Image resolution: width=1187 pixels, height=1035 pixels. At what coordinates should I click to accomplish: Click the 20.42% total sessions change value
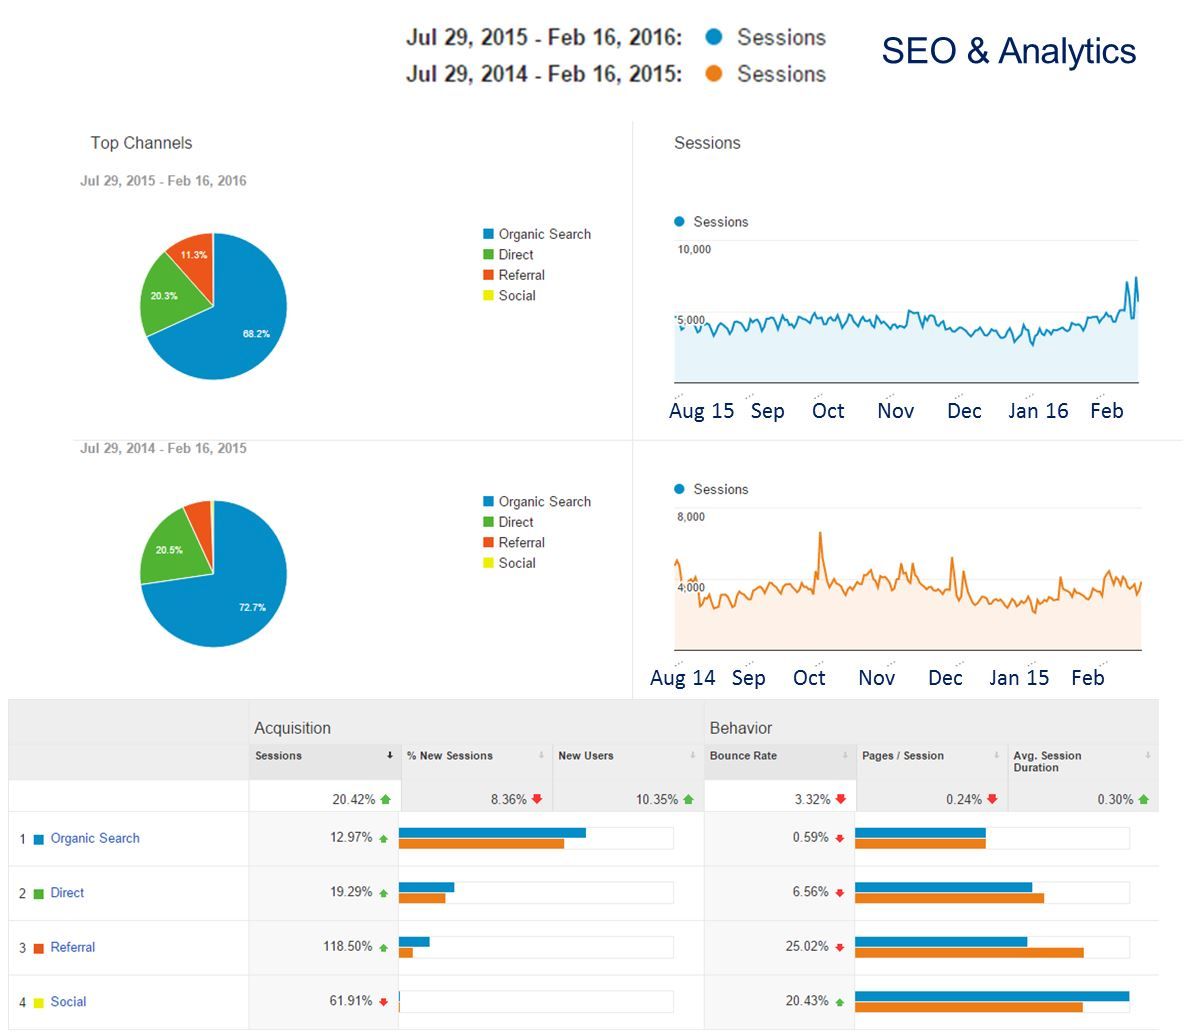click(354, 799)
